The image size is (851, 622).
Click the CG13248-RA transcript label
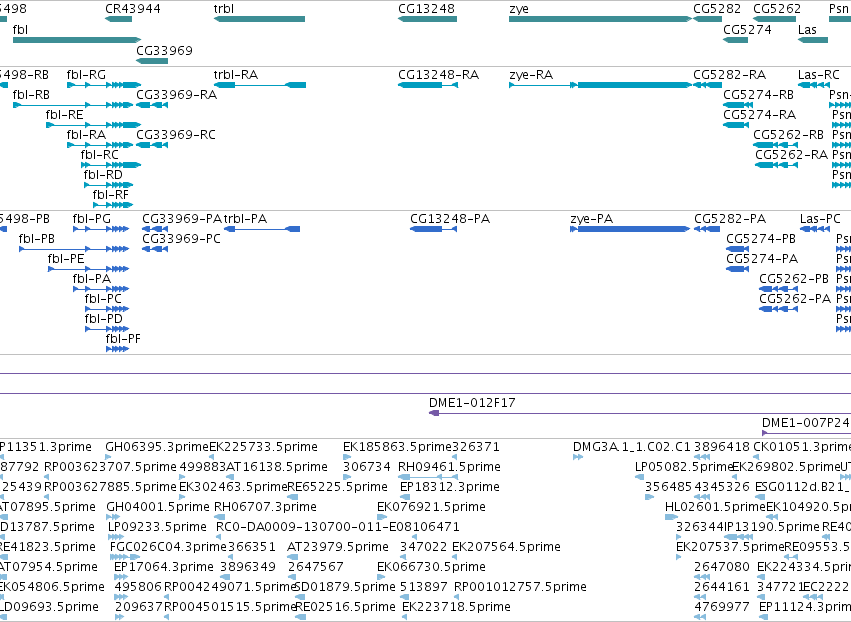439,75
